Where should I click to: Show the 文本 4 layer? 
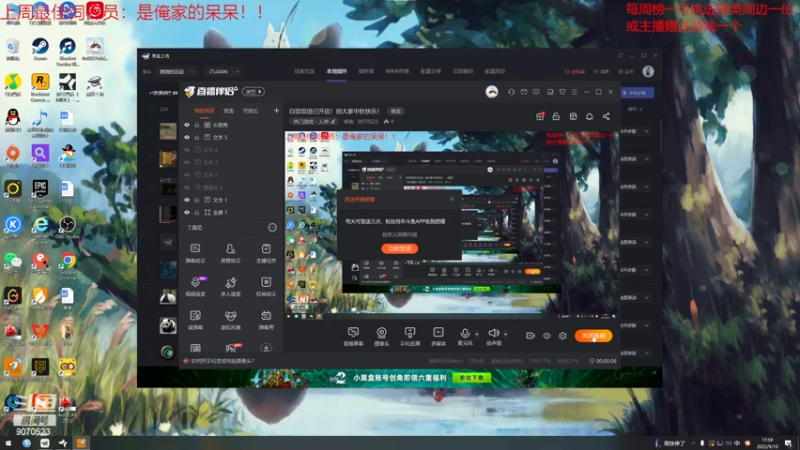tap(187, 150)
